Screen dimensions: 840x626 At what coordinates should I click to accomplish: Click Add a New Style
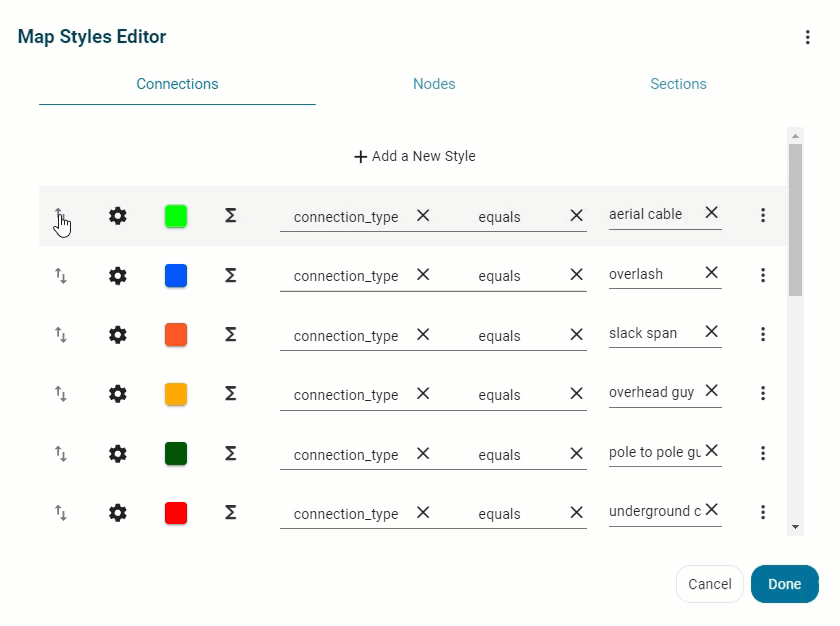pyautogui.click(x=415, y=156)
